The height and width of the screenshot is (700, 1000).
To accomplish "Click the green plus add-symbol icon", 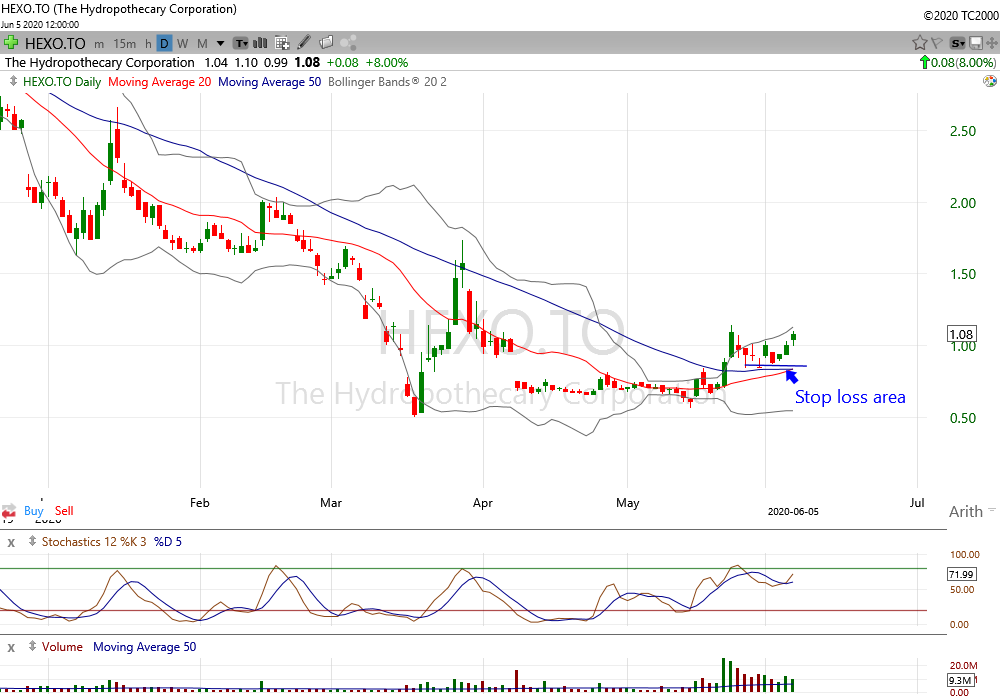I will pos(11,43).
